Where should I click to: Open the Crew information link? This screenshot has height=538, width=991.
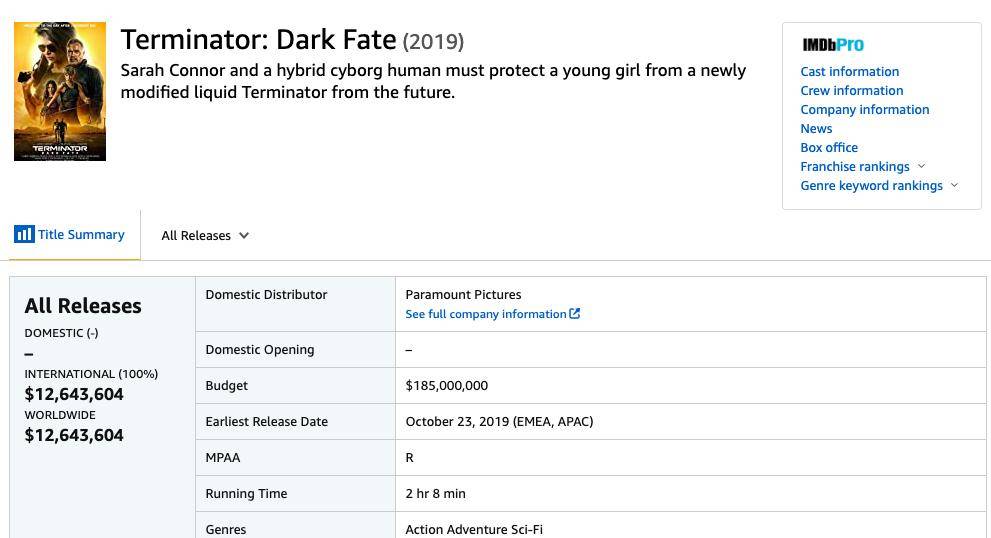point(851,90)
